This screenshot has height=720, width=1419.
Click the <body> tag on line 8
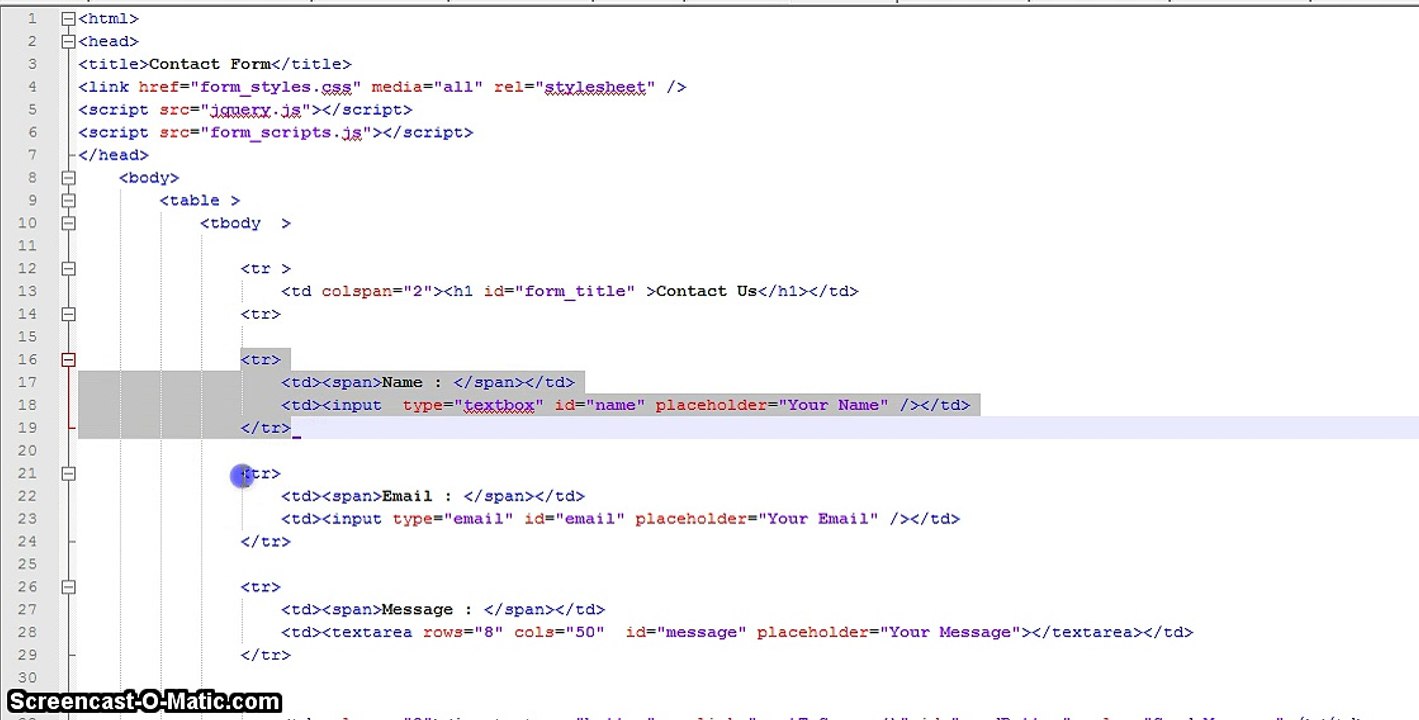click(149, 178)
